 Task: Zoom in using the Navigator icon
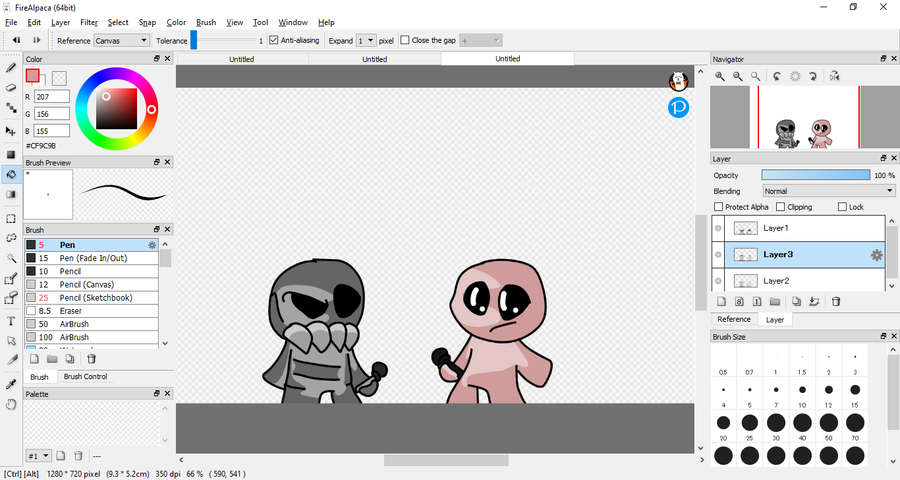[720, 76]
